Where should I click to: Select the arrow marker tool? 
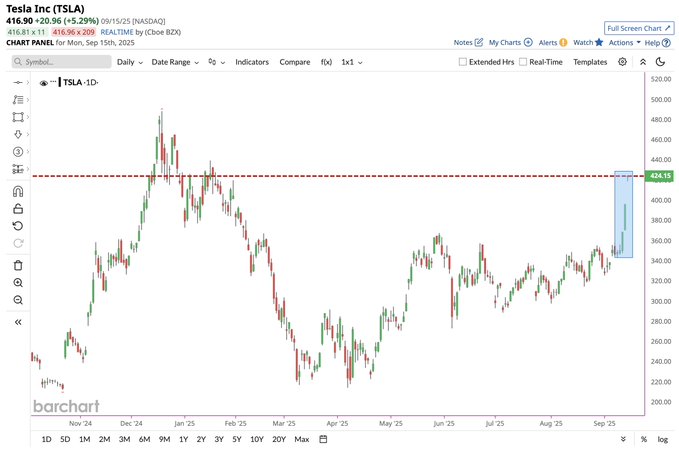coord(18,134)
